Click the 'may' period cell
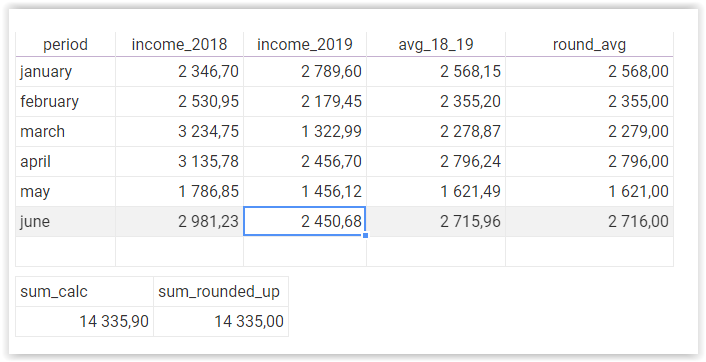 coord(65,191)
